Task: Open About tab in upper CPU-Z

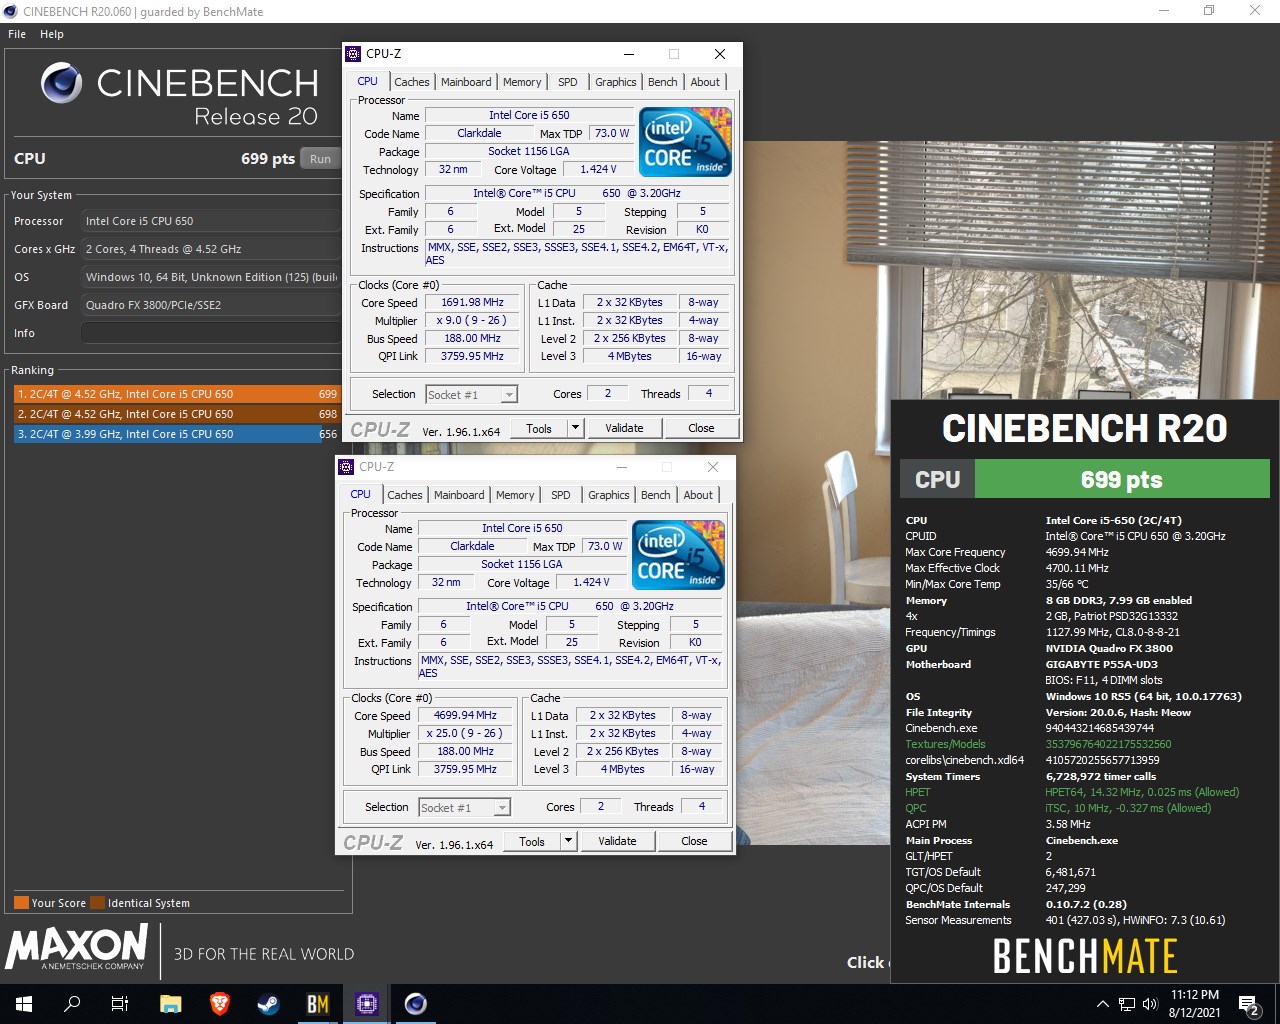Action: pyautogui.click(x=705, y=82)
